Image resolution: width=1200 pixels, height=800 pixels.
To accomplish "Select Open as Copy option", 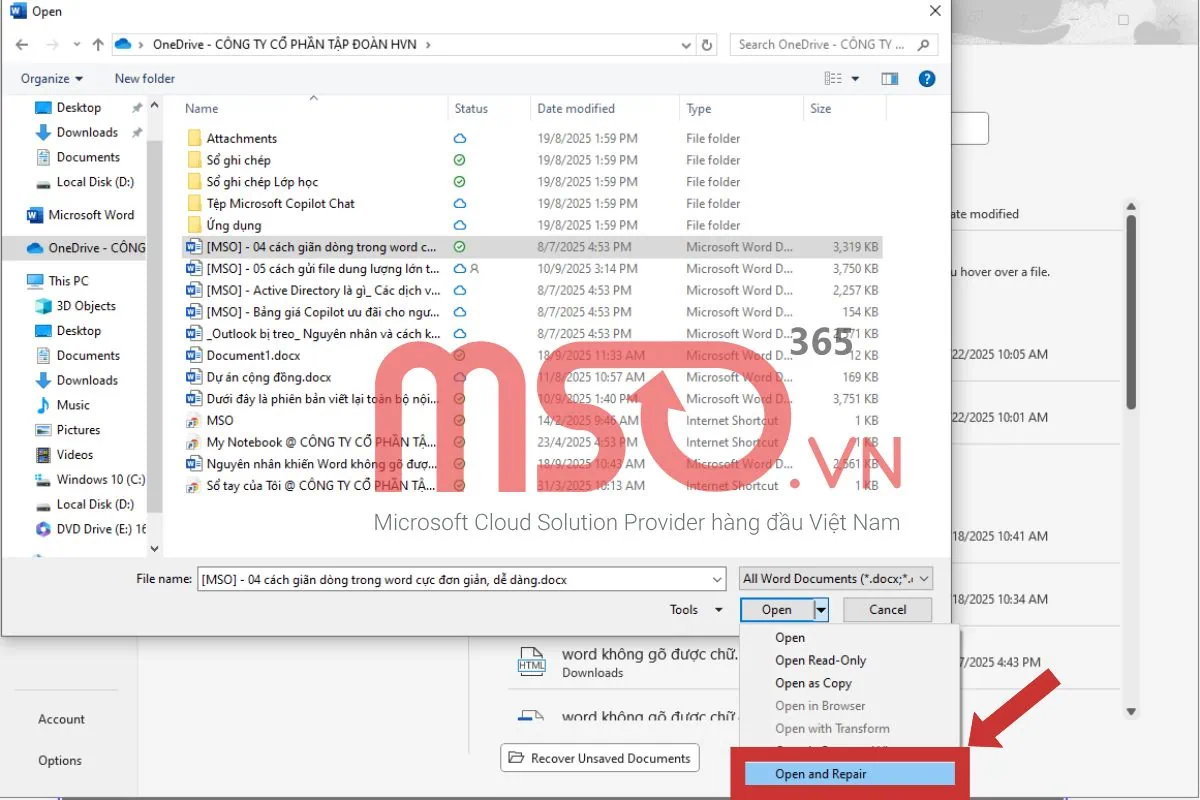I will pyautogui.click(x=814, y=684).
